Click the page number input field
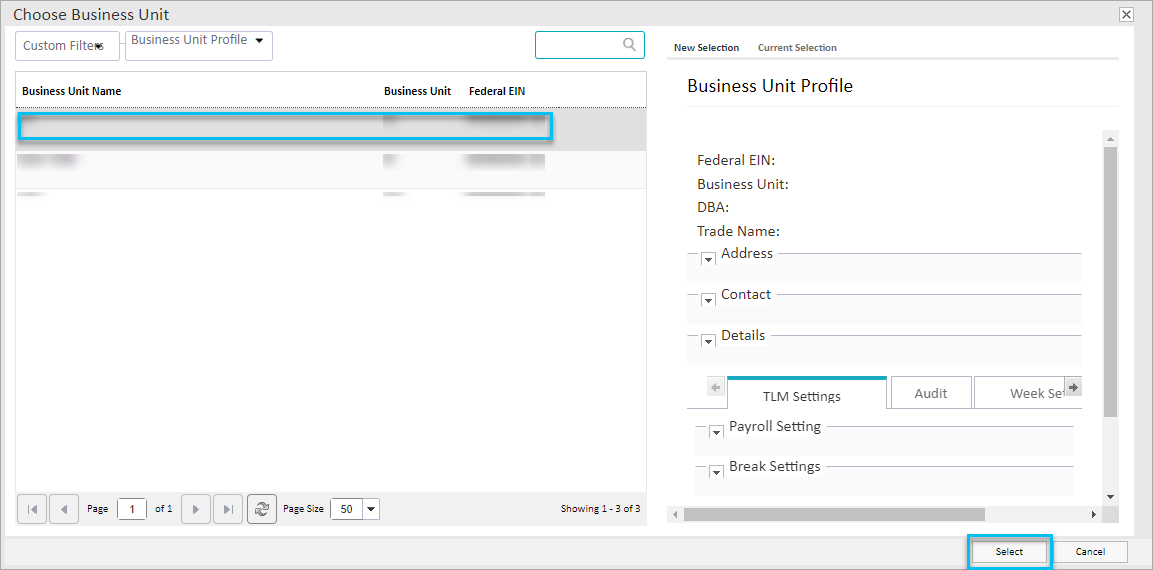This screenshot has height=570, width=1153. pyautogui.click(x=132, y=509)
